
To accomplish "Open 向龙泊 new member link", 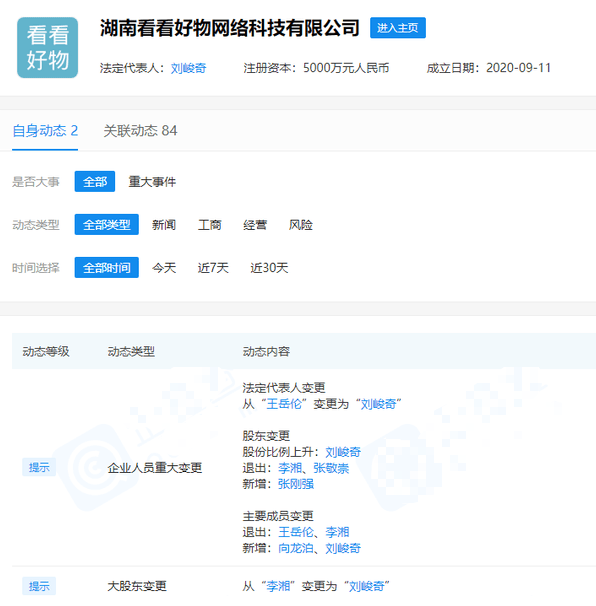I will point(296,548).
